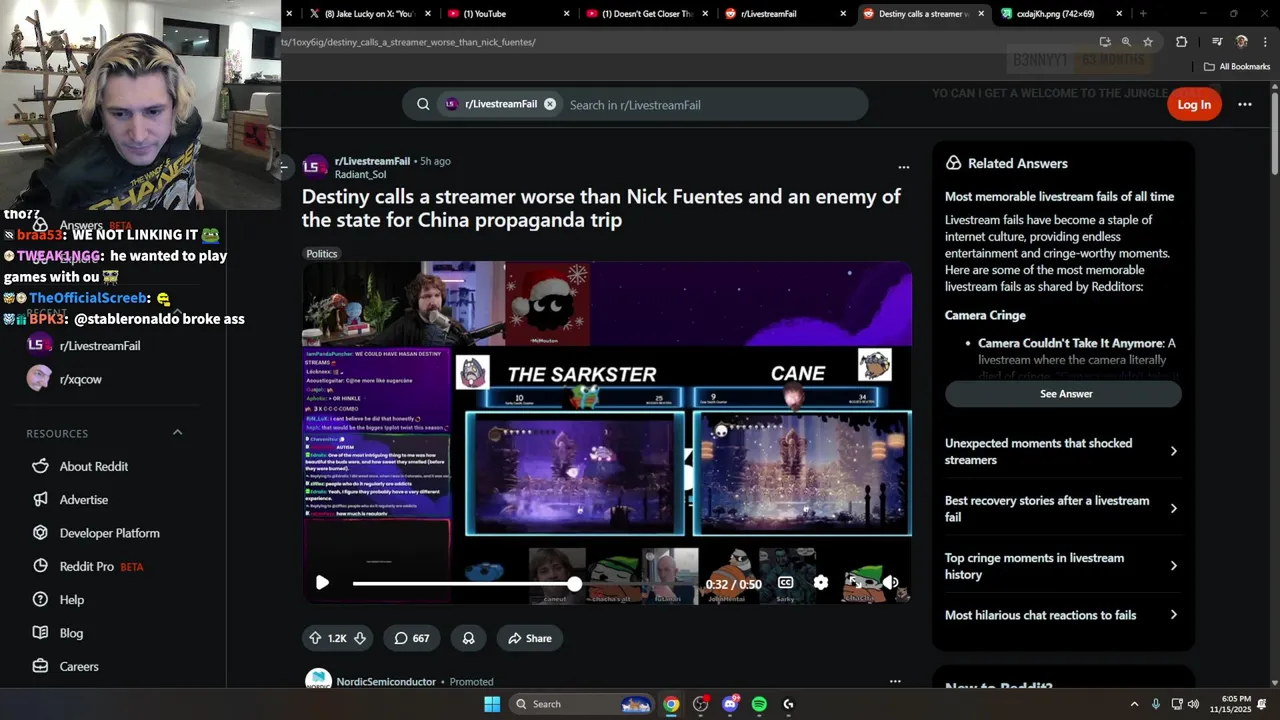
Task: Open Reddit Pro BETA in the sidebar
Action: click(88, 566)
